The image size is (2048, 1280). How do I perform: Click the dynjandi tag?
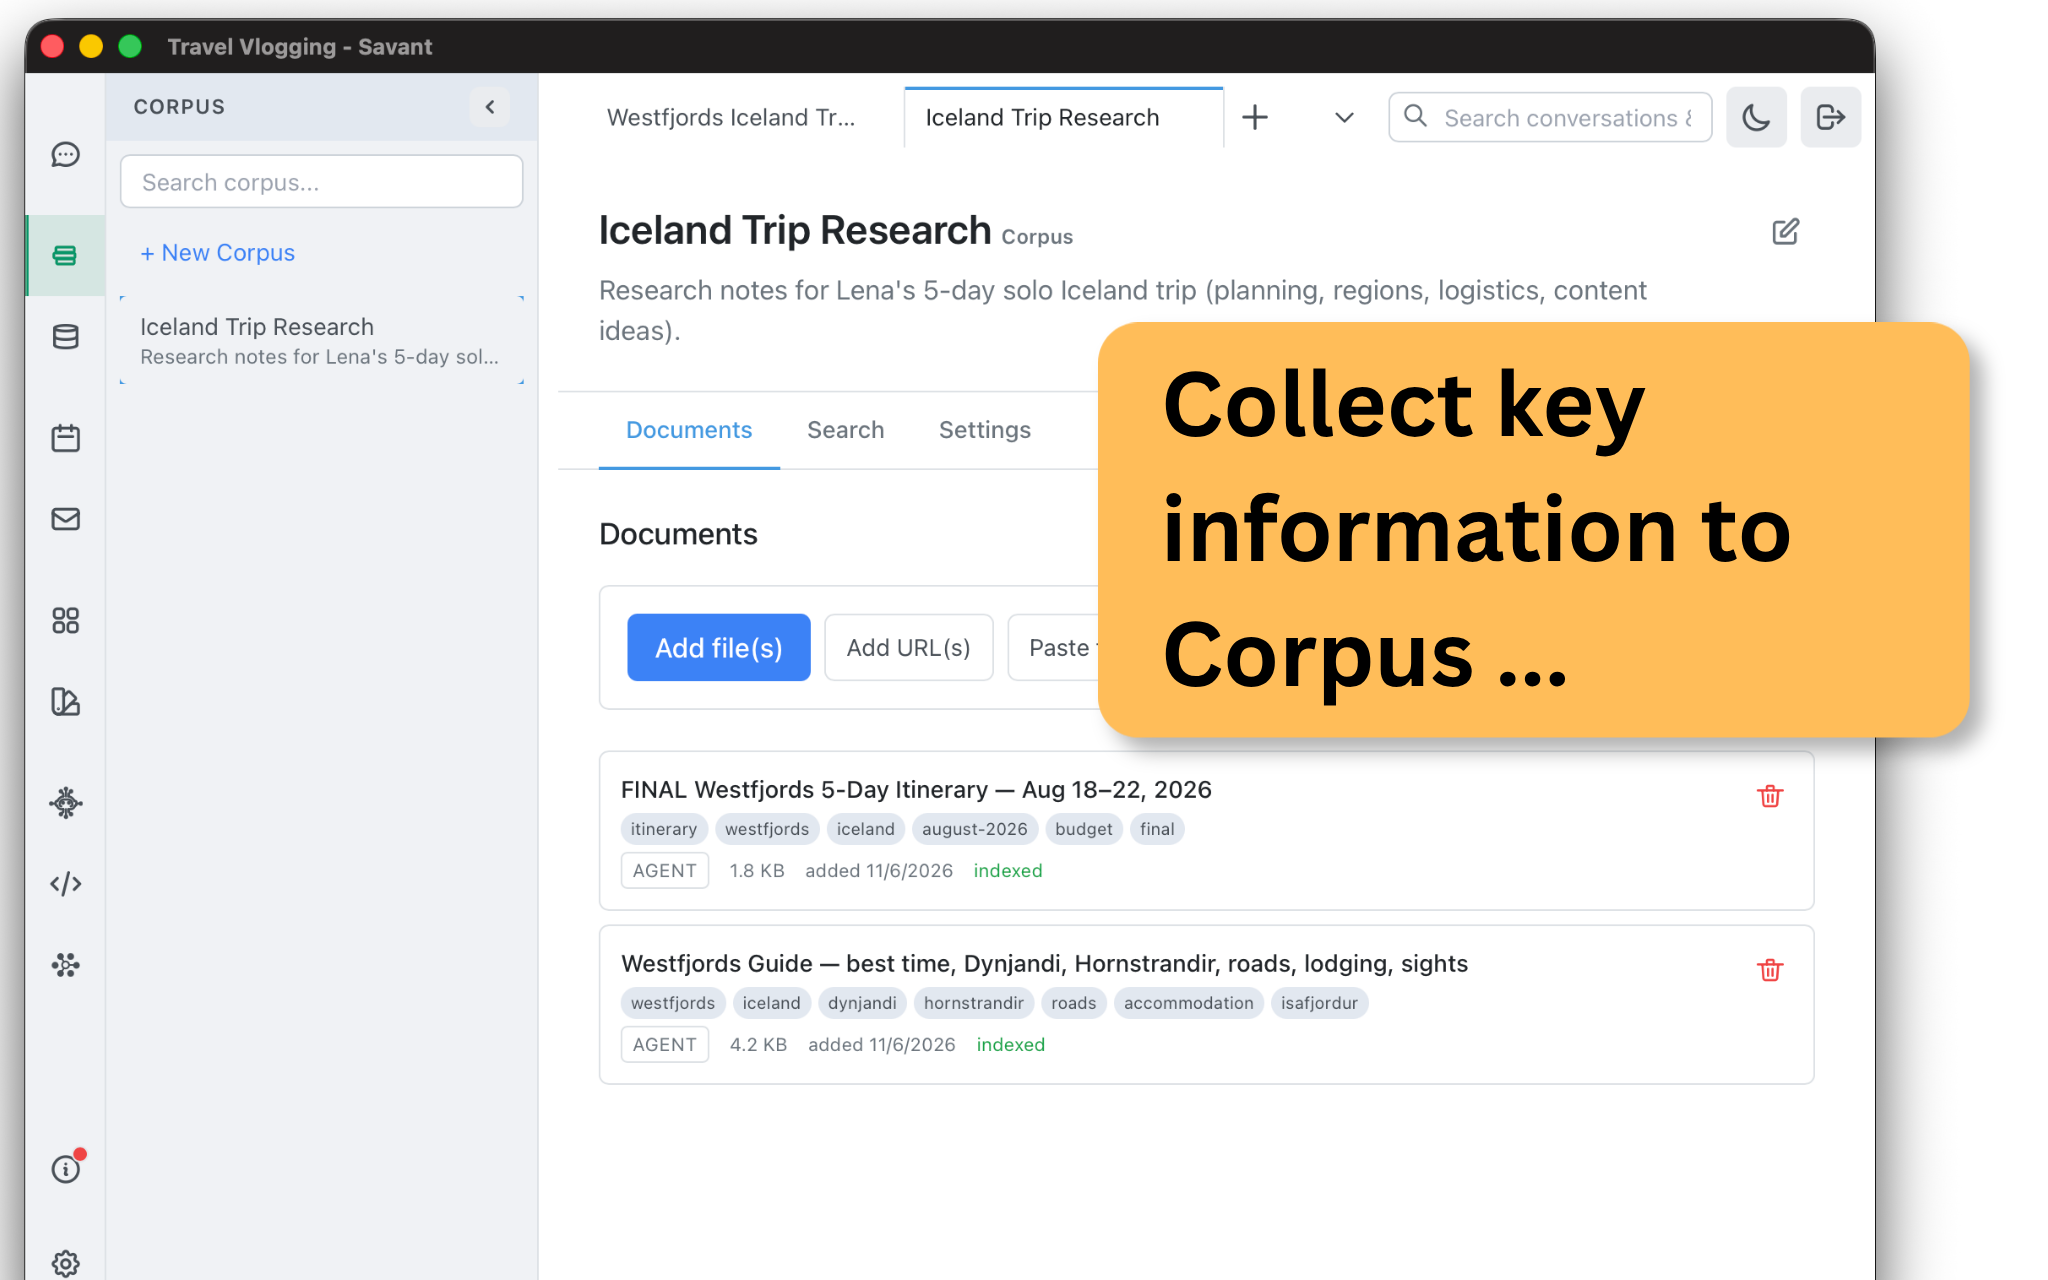[x=862, y=1003]
